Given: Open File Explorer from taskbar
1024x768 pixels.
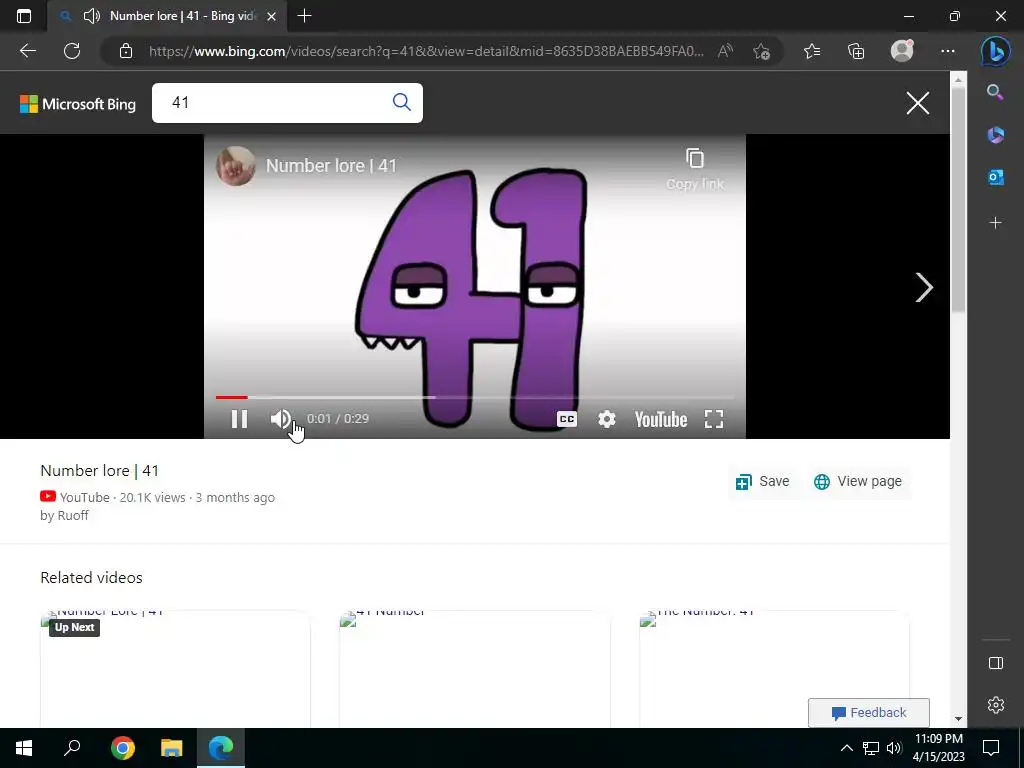Looking at the screenshot, I should coord(171,748).
